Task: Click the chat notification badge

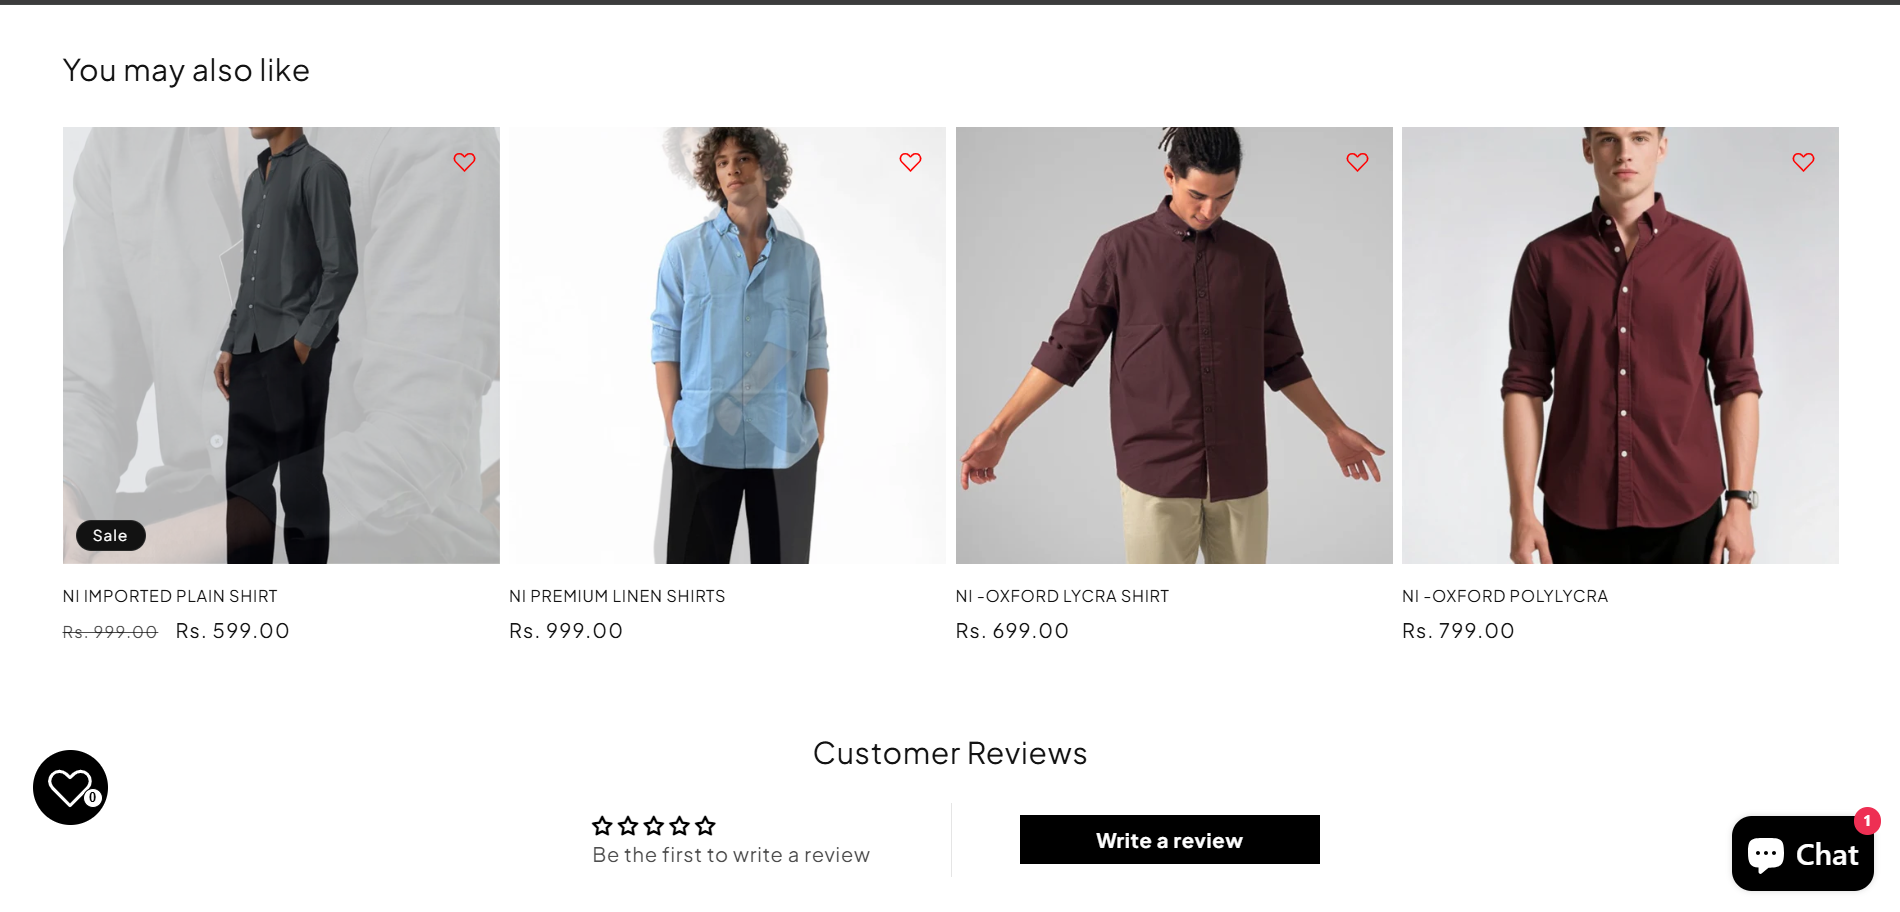Action: pos(1867,821)
